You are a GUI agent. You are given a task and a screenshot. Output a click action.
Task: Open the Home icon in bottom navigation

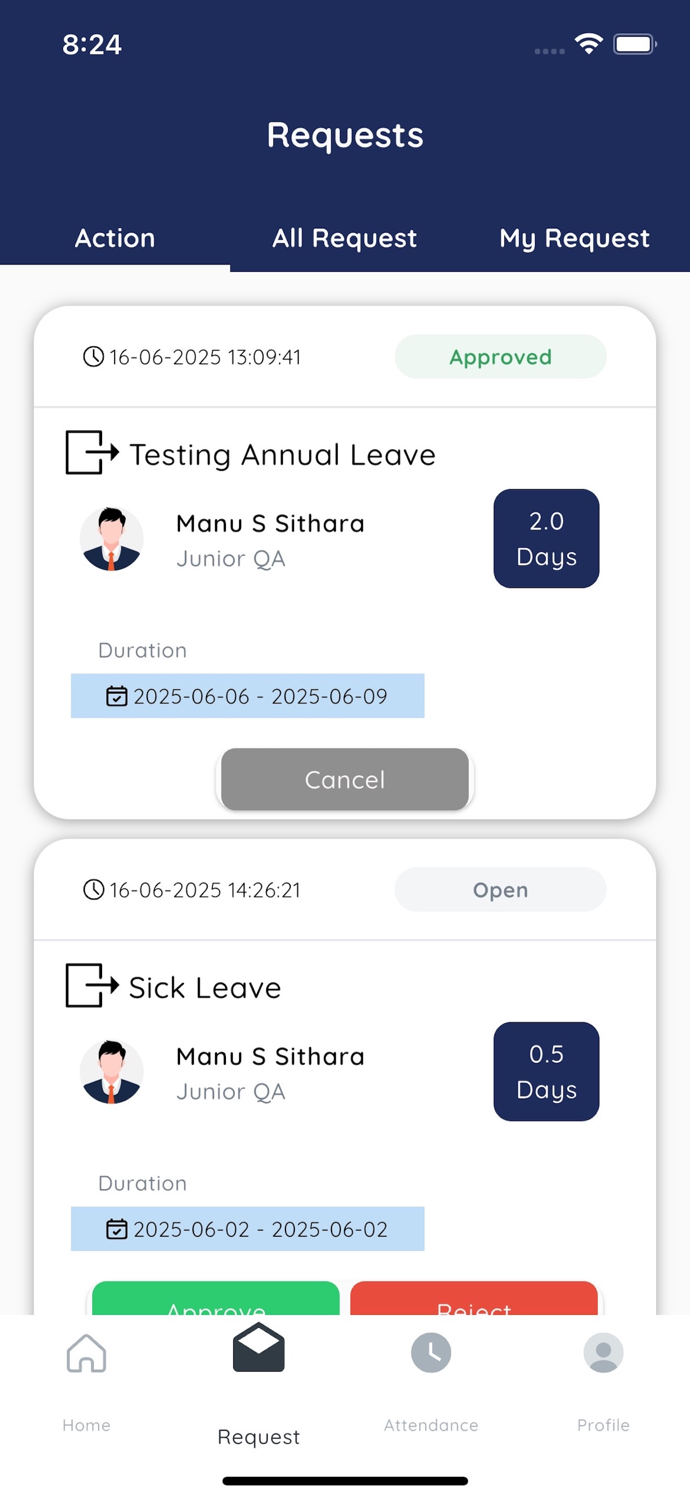[86, 1352]
